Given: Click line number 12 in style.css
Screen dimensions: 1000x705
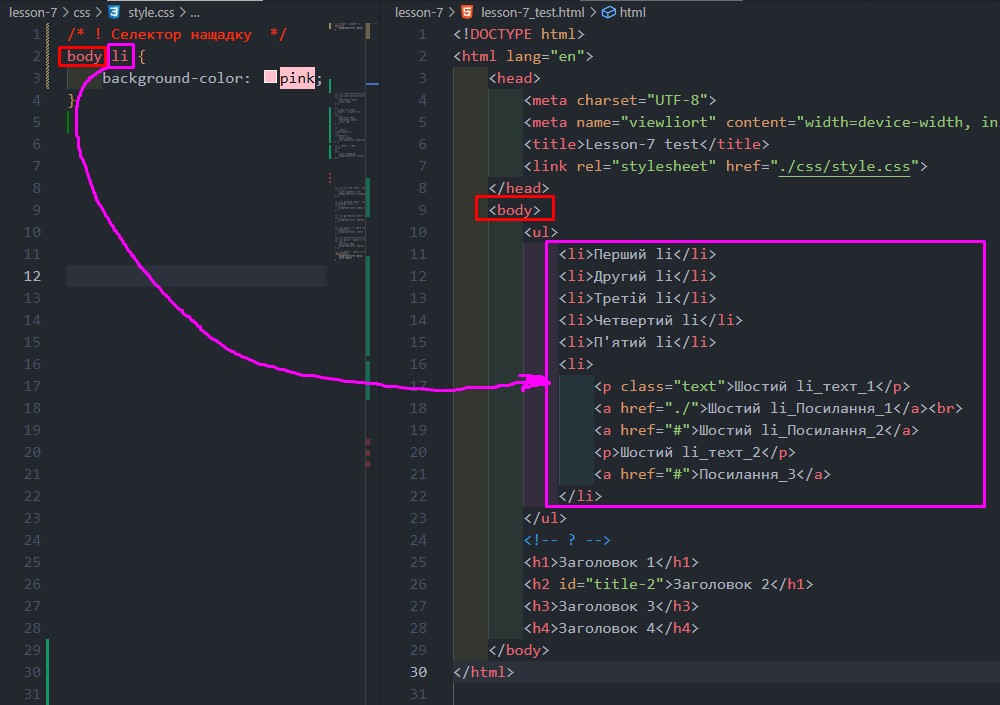Looking at the screenshot, I should (32, 276).
